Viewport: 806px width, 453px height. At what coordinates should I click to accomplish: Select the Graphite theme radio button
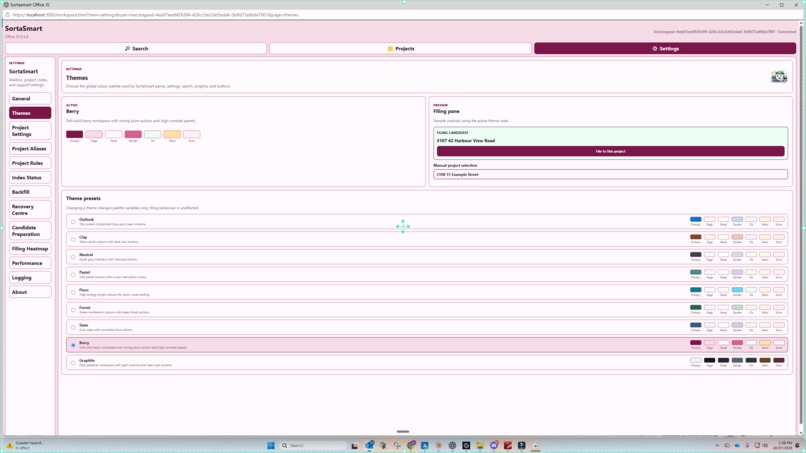point(73,363)
